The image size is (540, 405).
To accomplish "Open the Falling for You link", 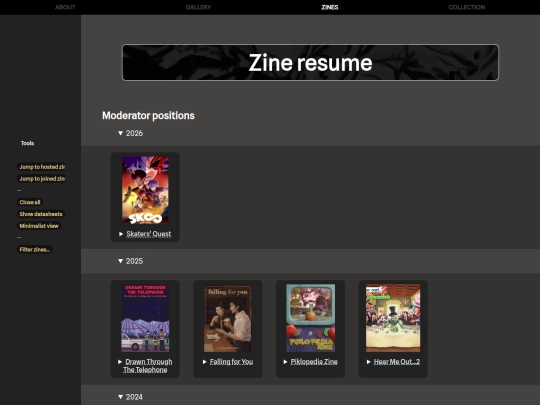I will [x=231, y=362].
